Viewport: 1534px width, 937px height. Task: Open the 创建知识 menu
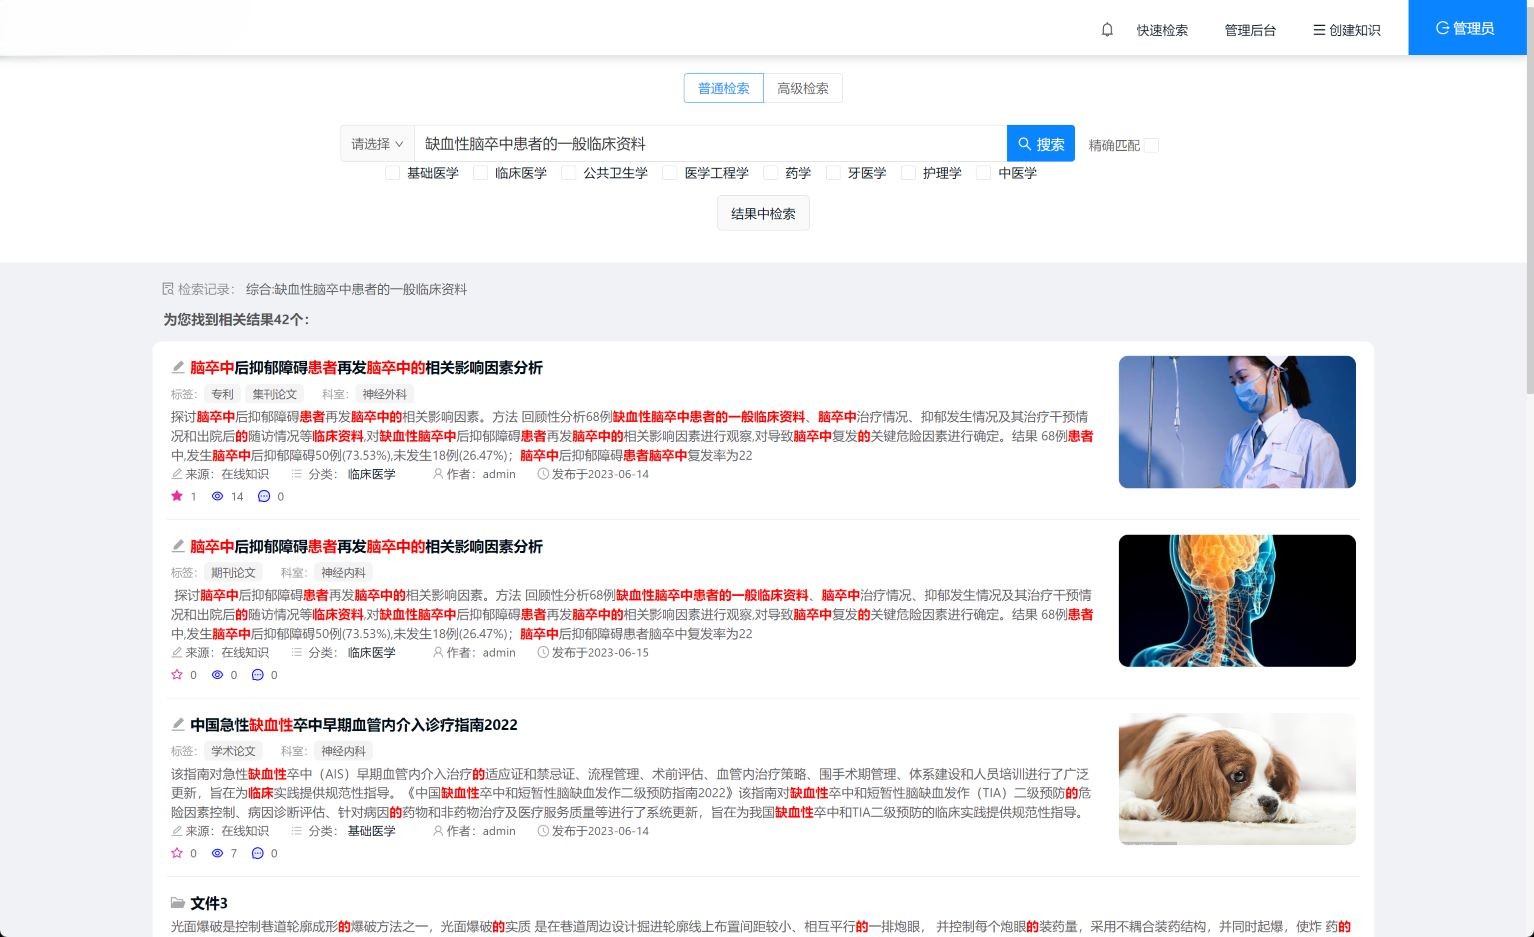[x=1345, y=30]
